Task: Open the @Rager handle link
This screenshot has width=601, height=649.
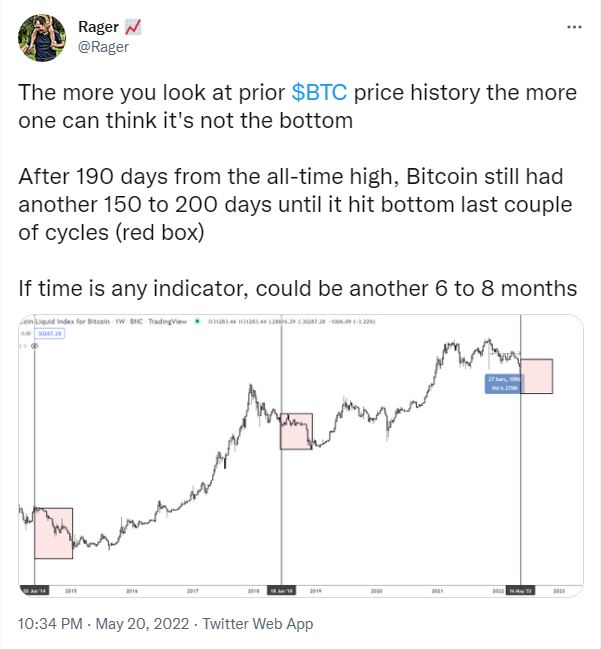Action: coord(103,47)
